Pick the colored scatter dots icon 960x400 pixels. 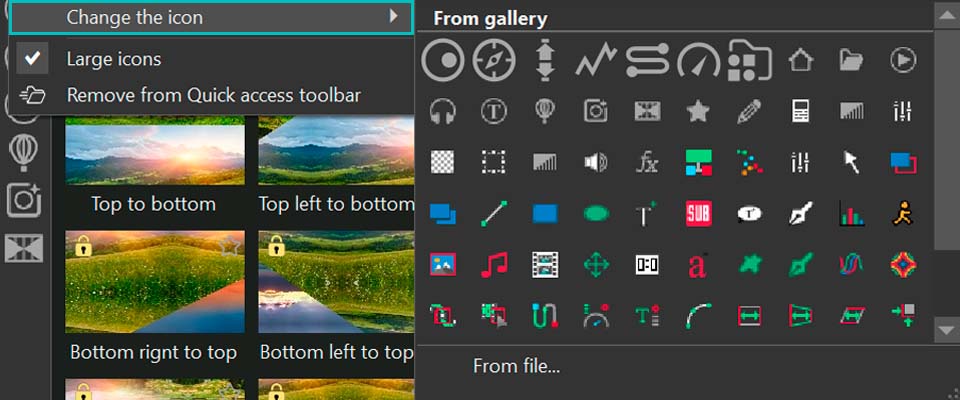coord(750,163)
